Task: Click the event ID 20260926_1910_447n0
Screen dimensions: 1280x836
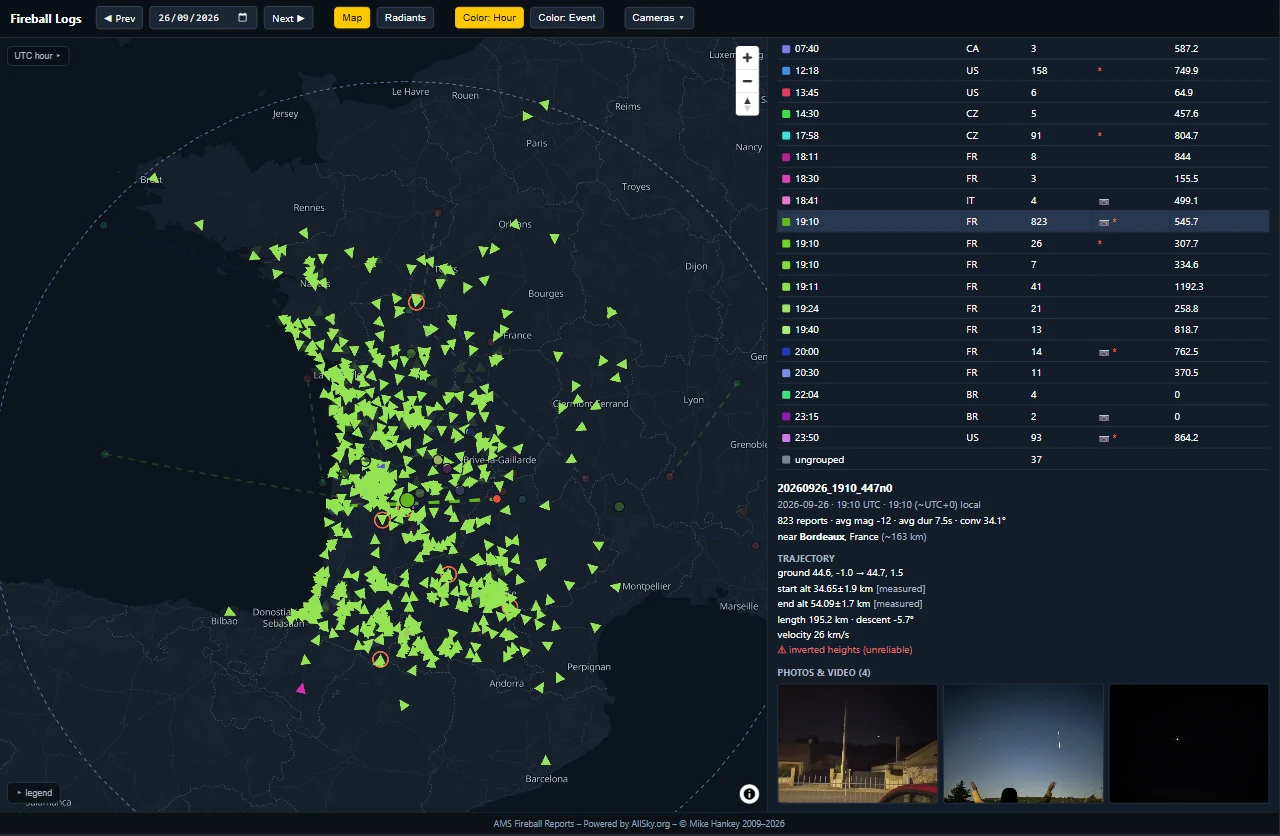Action: [835, 488]
